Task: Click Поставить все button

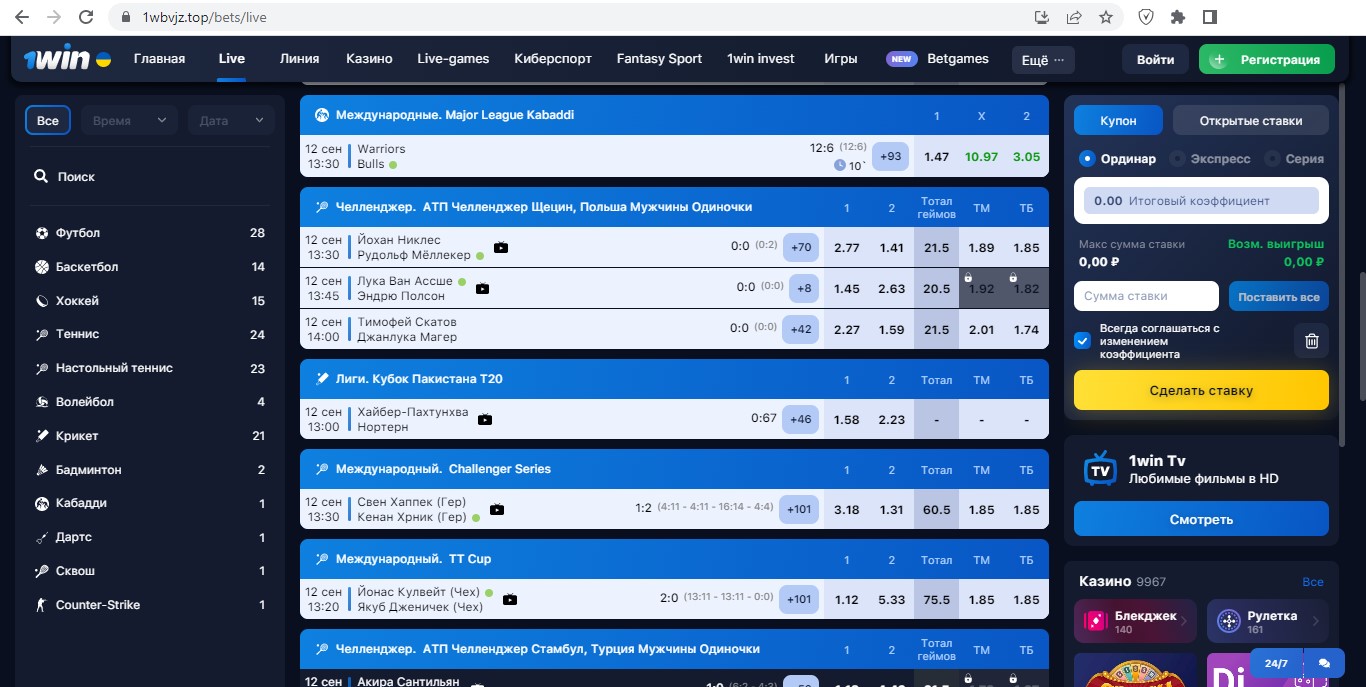Action: click(1279, 297)
